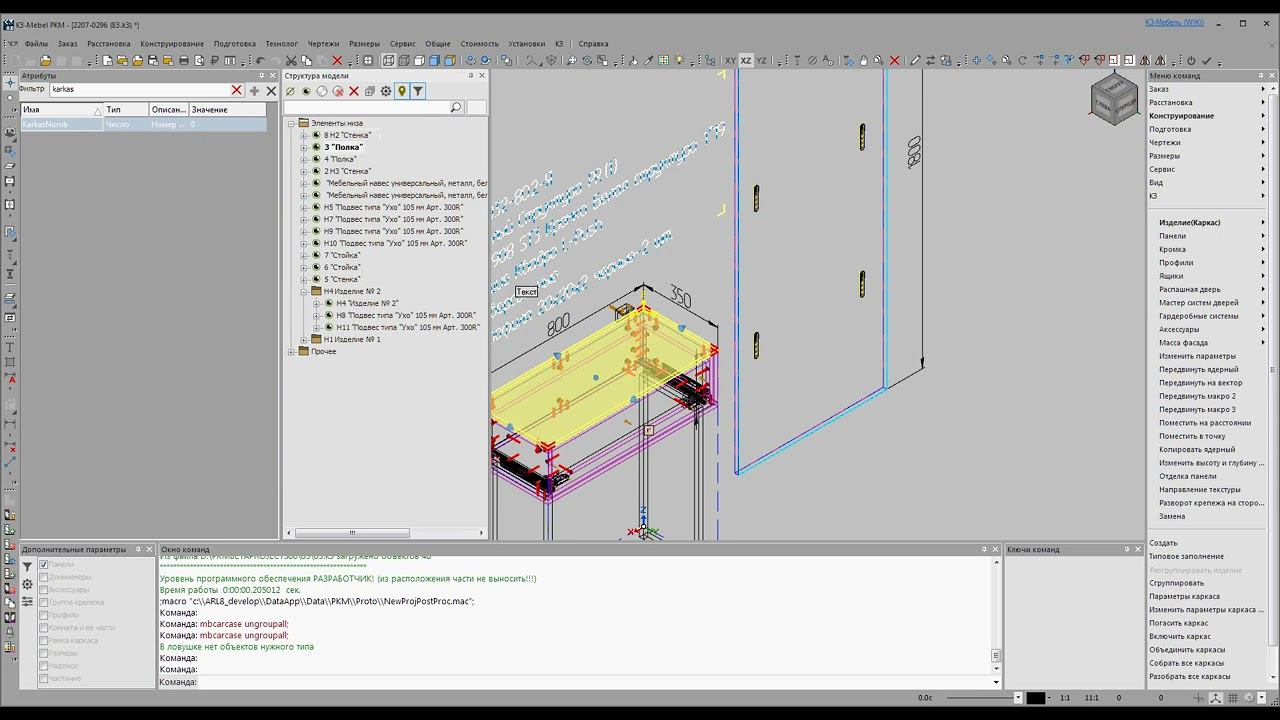This screenshot has width=1280, height=720.
Task: Open the Чертежи menu in menu bar
Action: point(323,44)
